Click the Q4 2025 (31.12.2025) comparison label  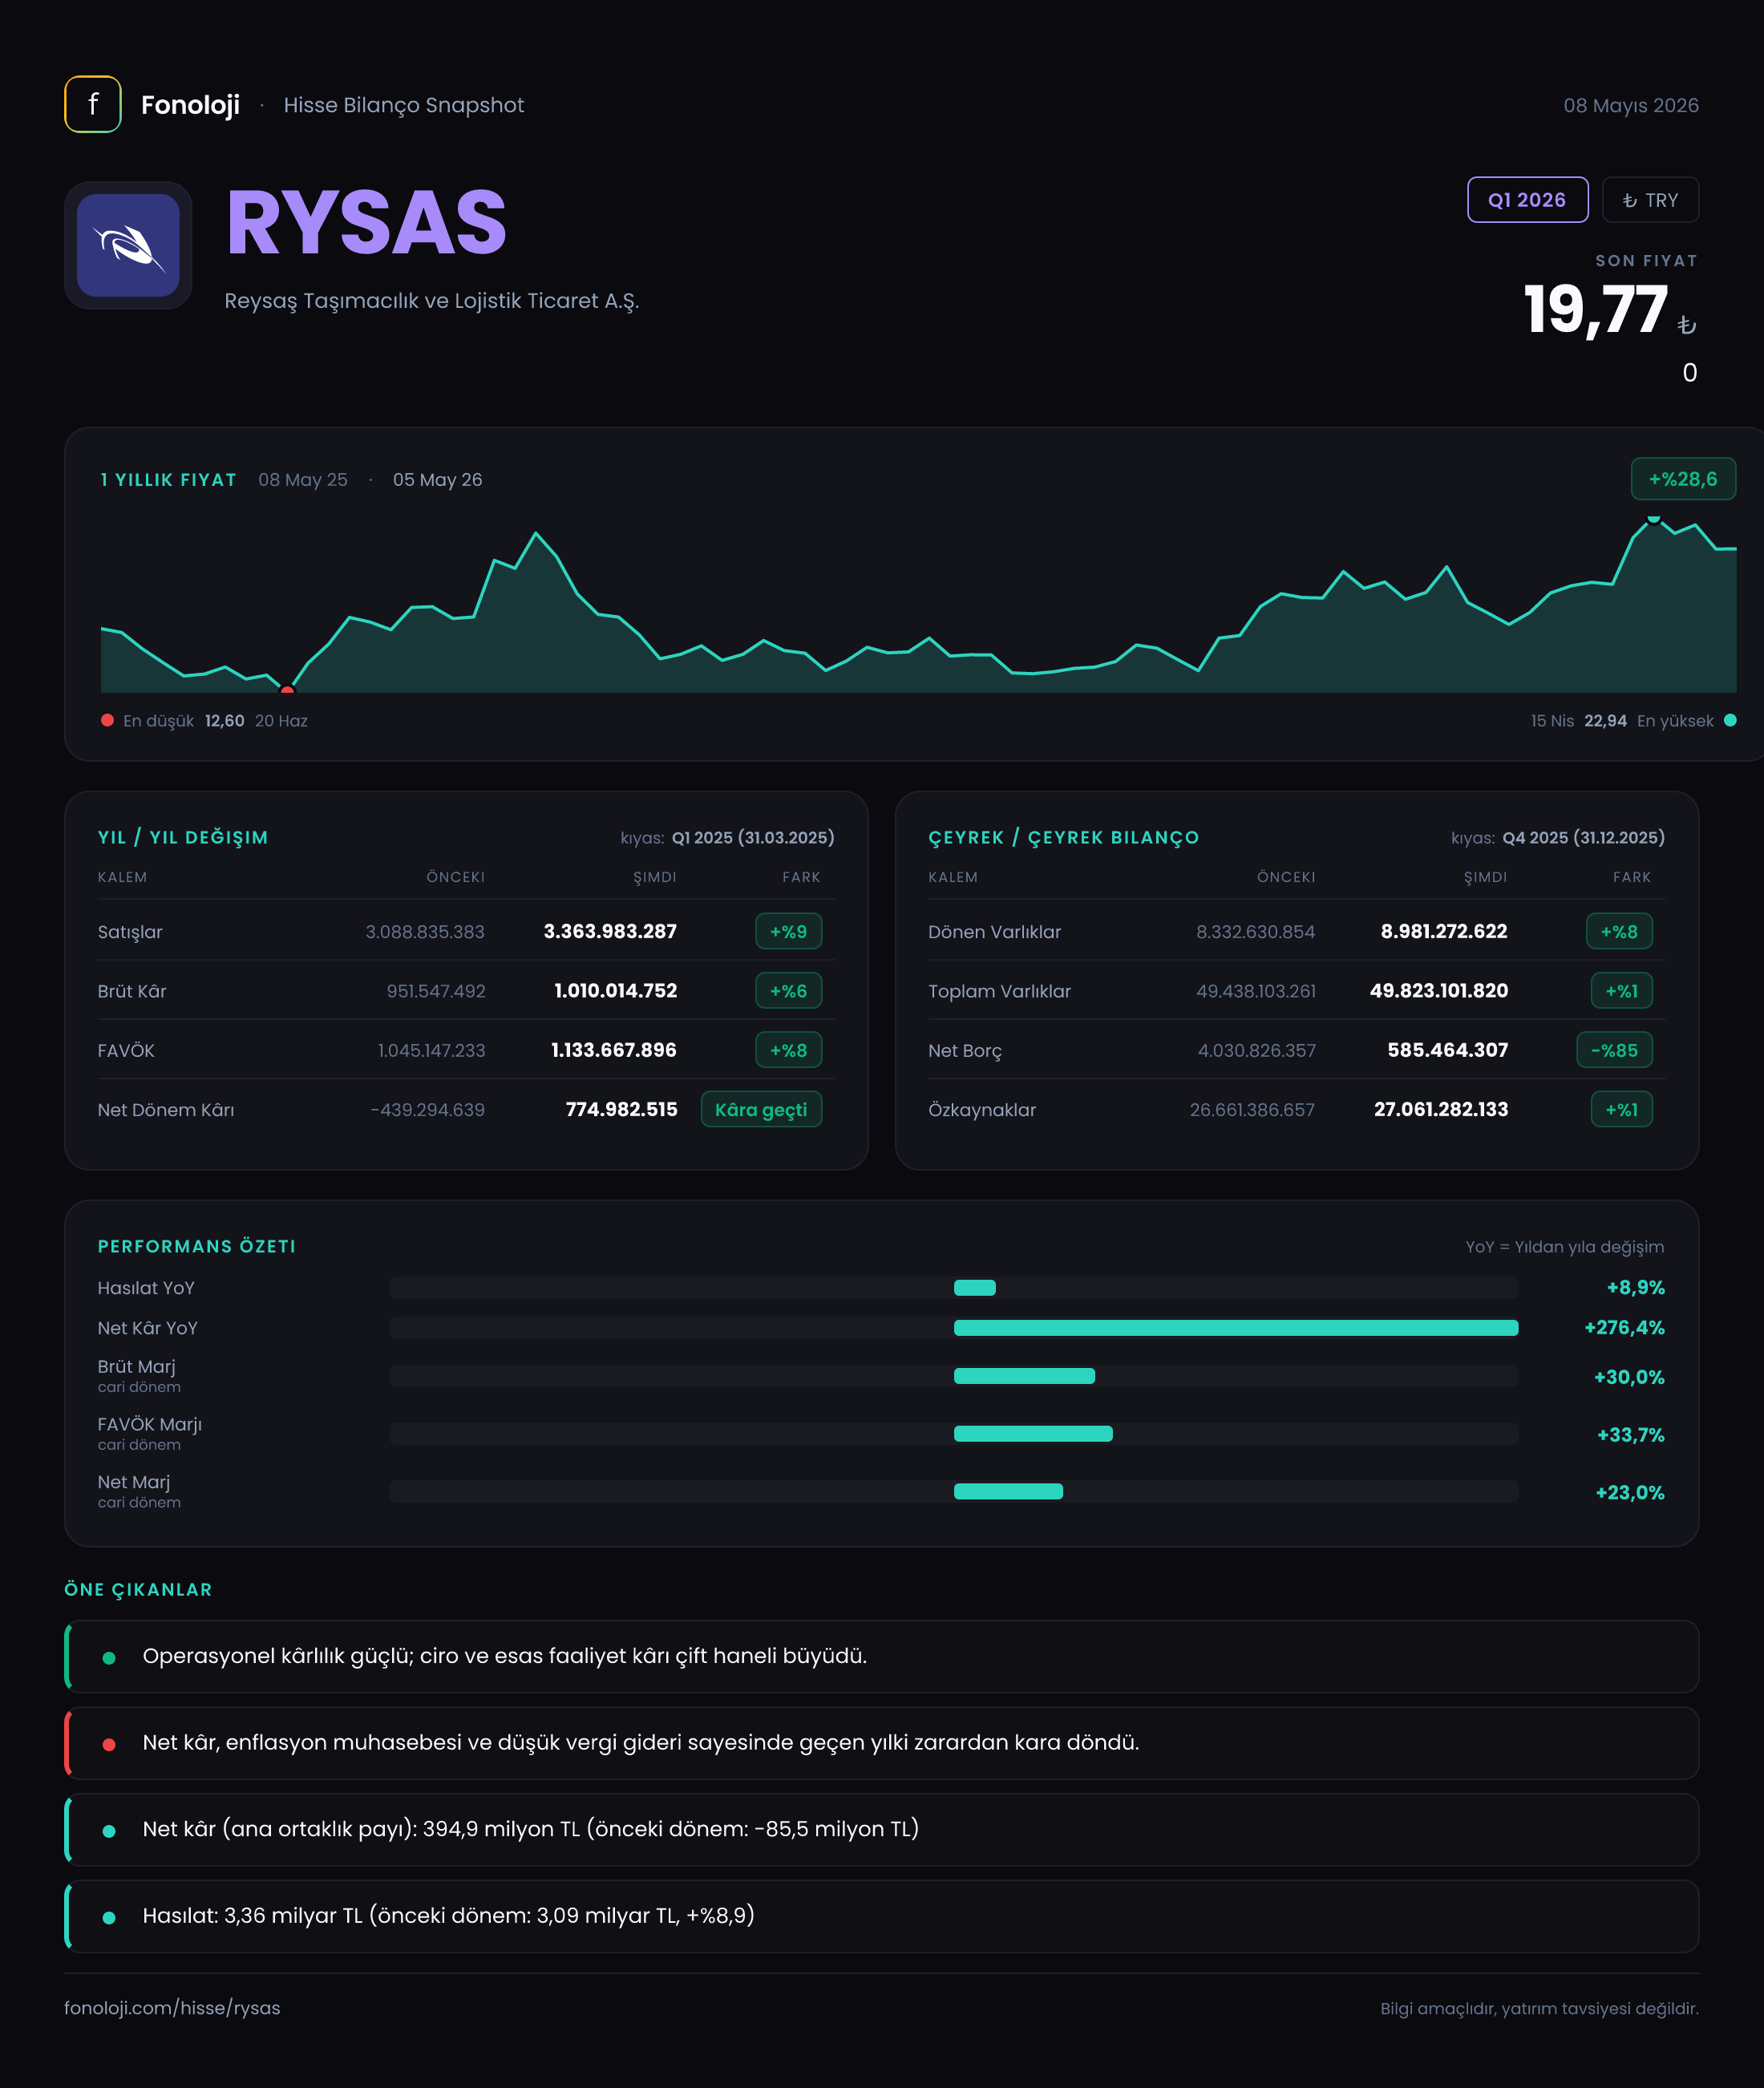1584,837
